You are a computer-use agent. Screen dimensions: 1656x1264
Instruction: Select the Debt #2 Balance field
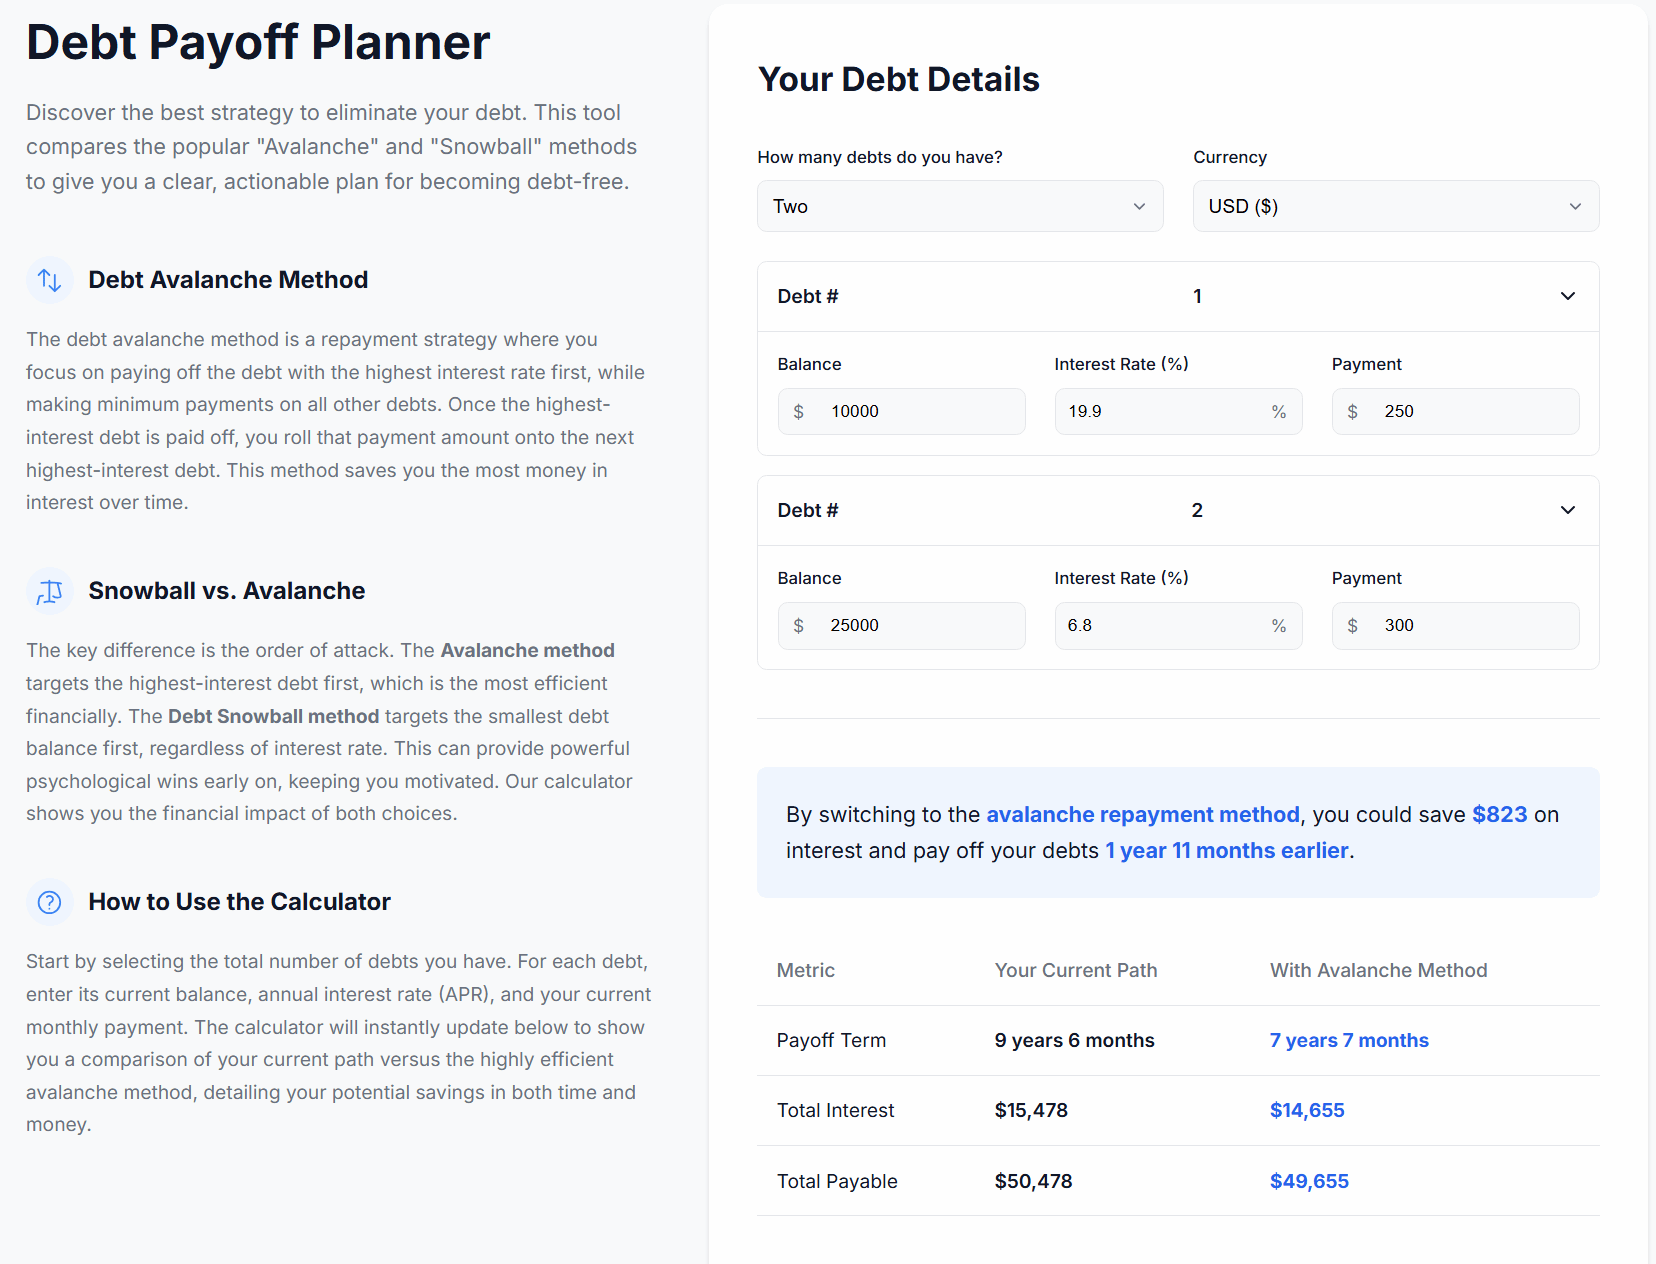900,625
